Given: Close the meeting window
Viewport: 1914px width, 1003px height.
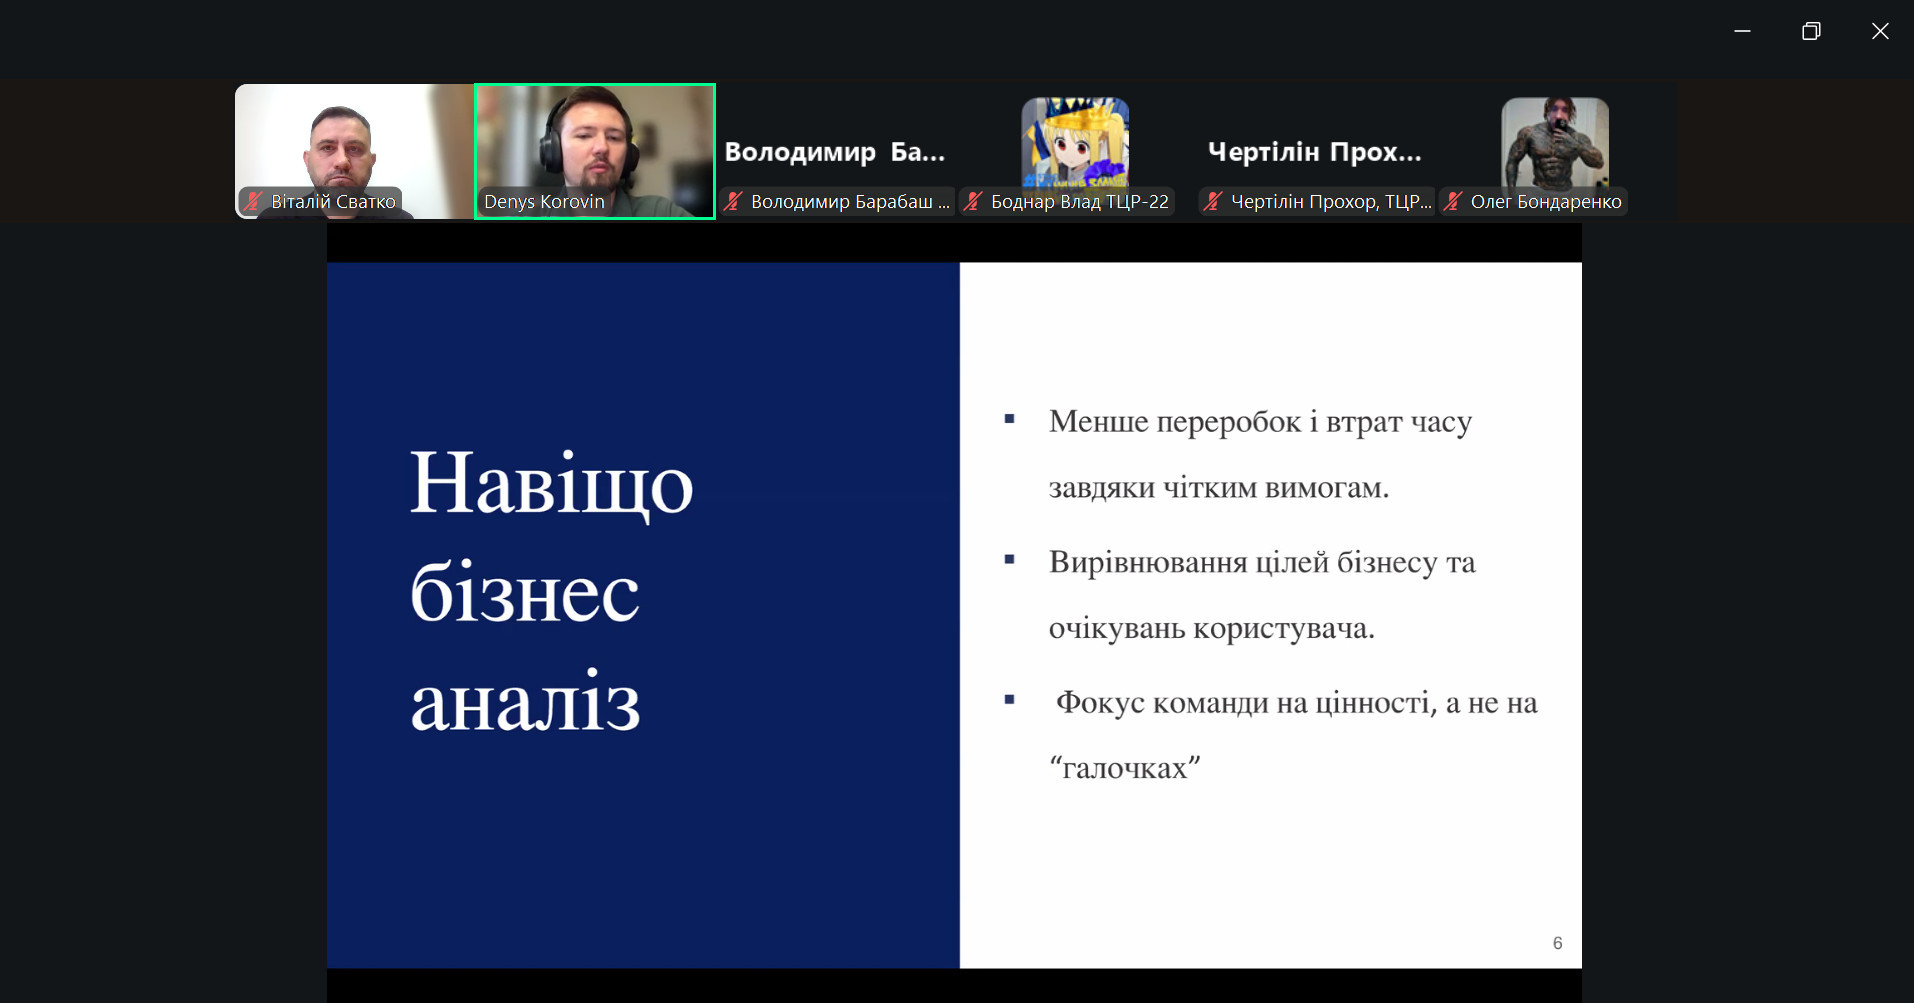Looking at the screenshot, I should click(x=1880, y=31).
